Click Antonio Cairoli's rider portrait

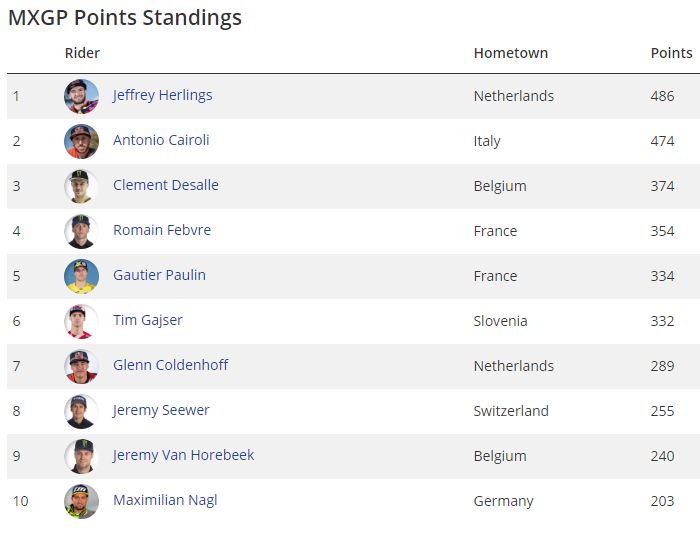tap(81, 141)
